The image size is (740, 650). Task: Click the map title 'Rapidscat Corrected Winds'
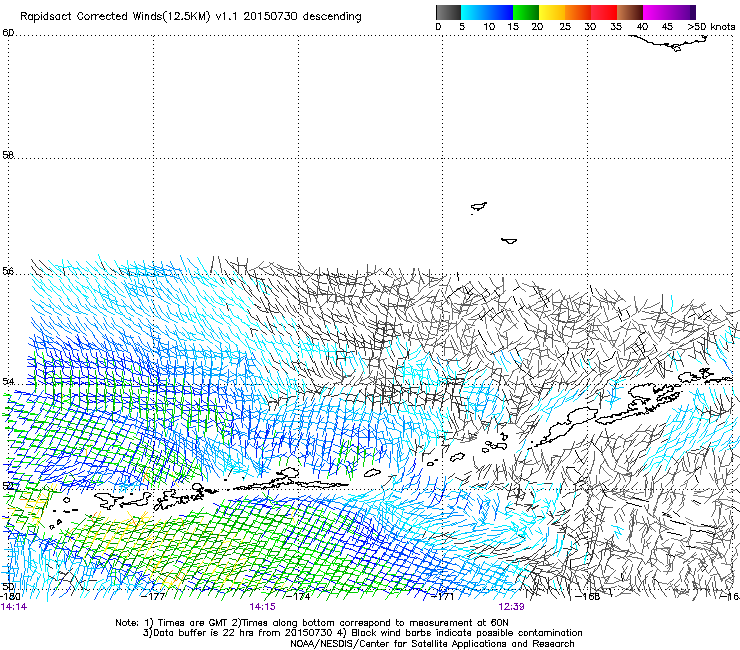pos(91,16)
